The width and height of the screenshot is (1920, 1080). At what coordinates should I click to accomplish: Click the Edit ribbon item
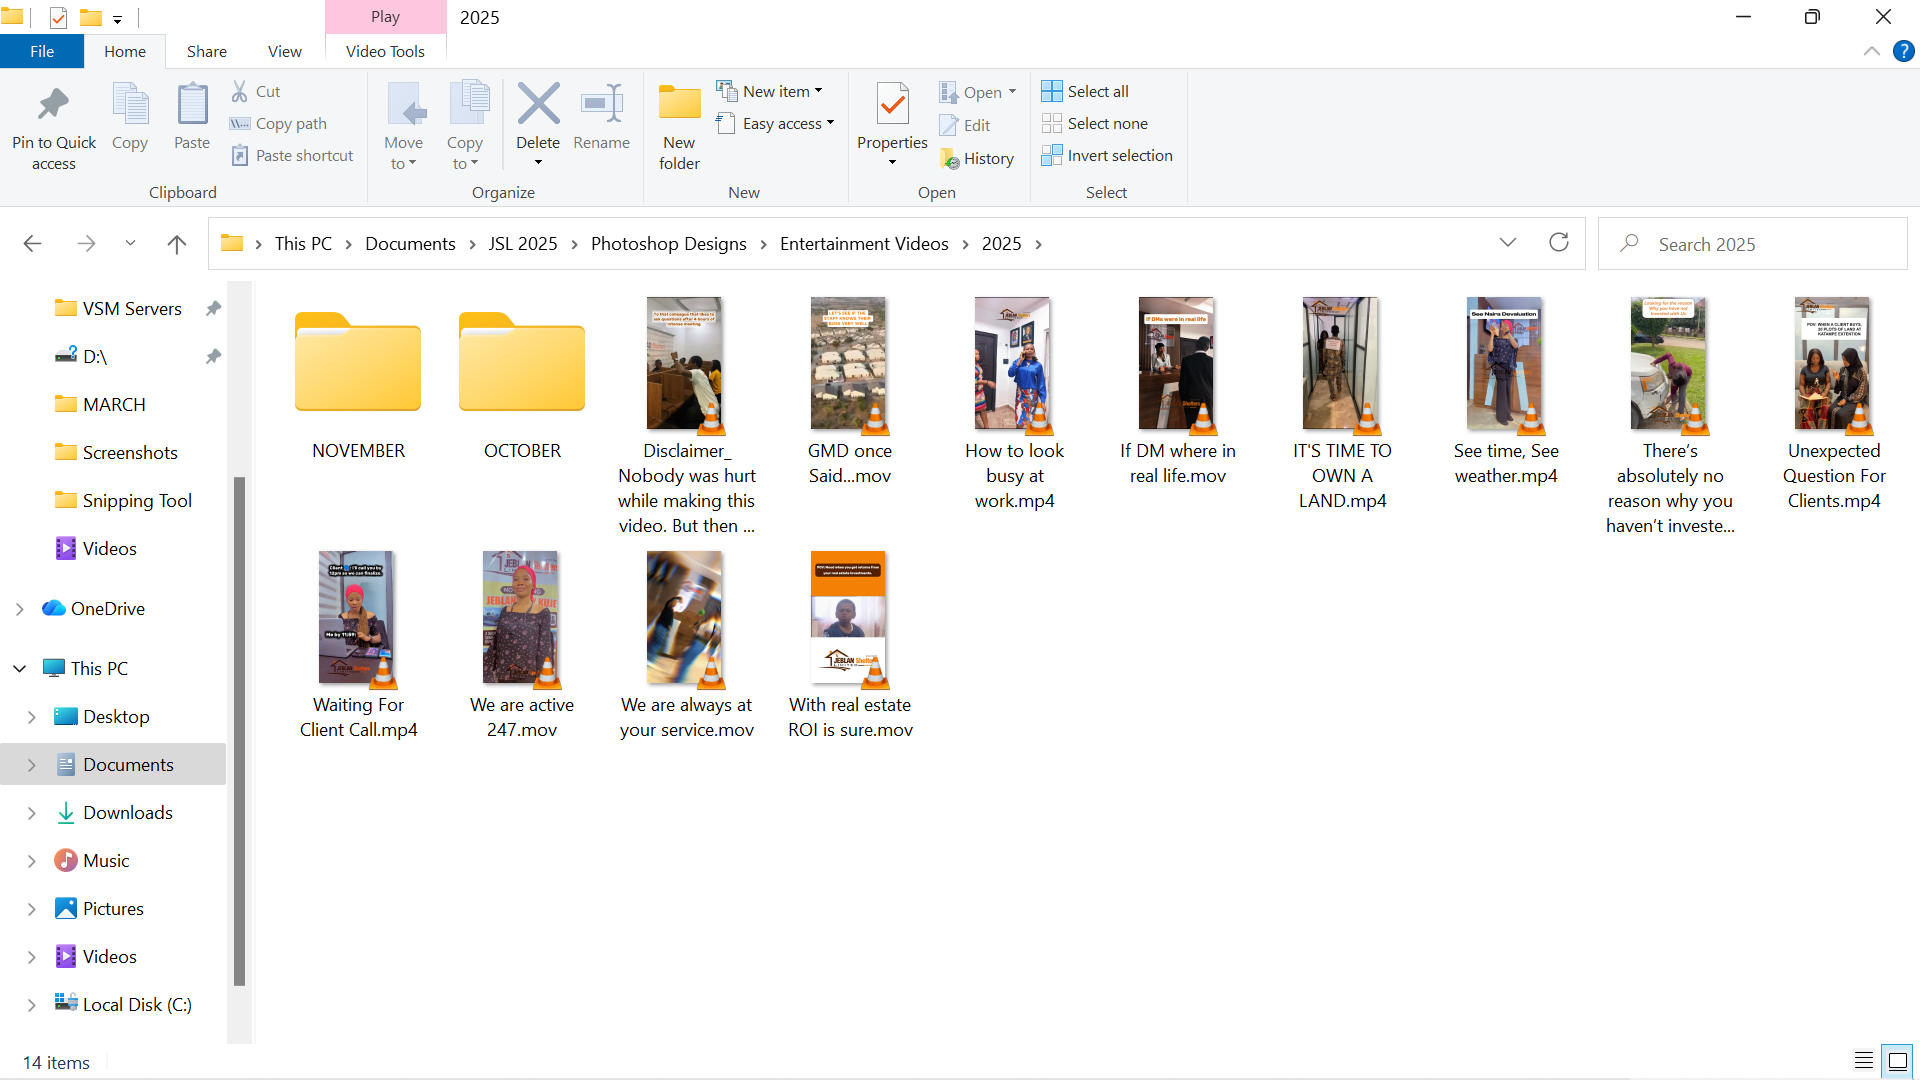pyautogui.click(x=965, y=125)
